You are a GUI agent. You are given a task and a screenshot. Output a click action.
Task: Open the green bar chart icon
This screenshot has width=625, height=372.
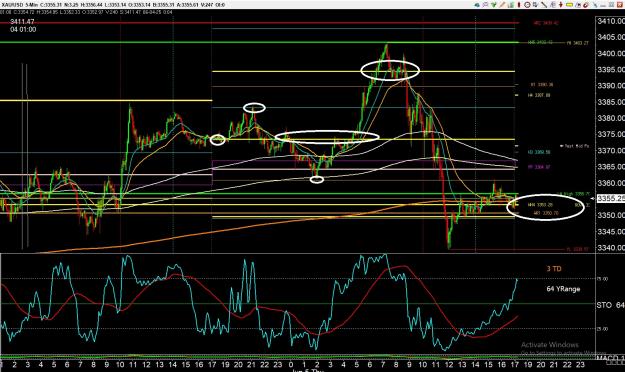pos(511,5)
